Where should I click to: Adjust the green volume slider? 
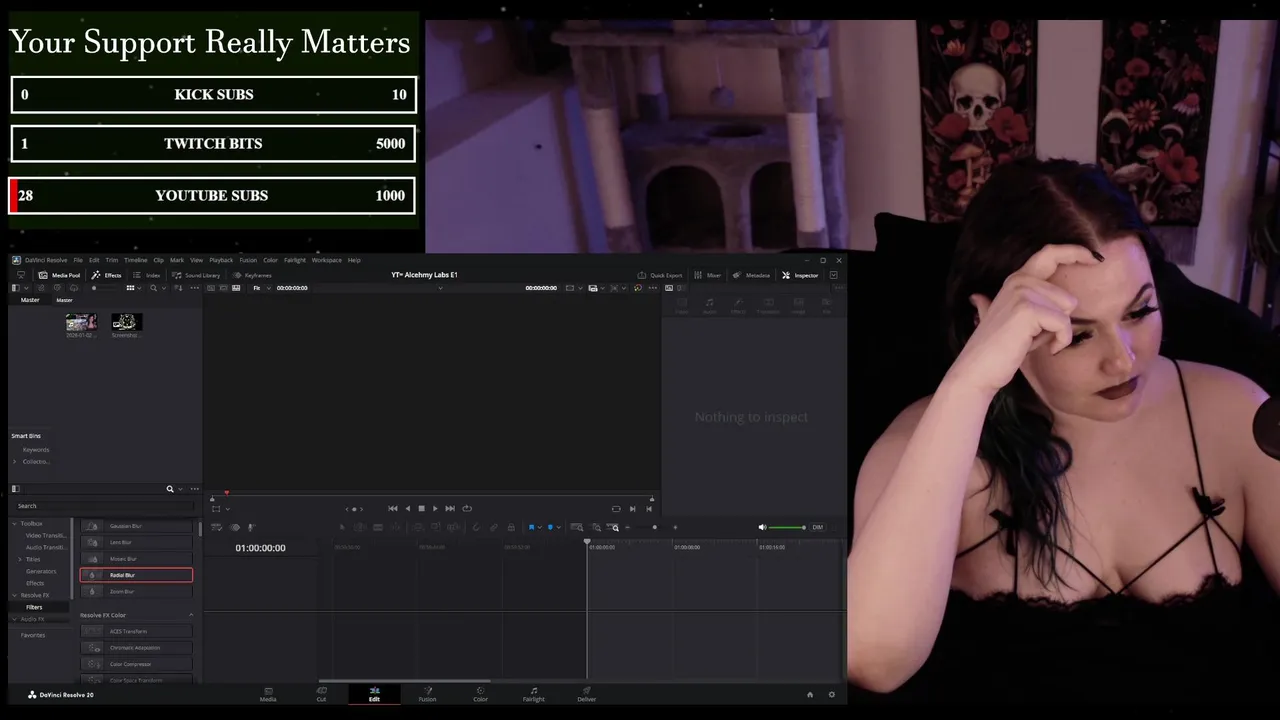(x=787, y=527)
